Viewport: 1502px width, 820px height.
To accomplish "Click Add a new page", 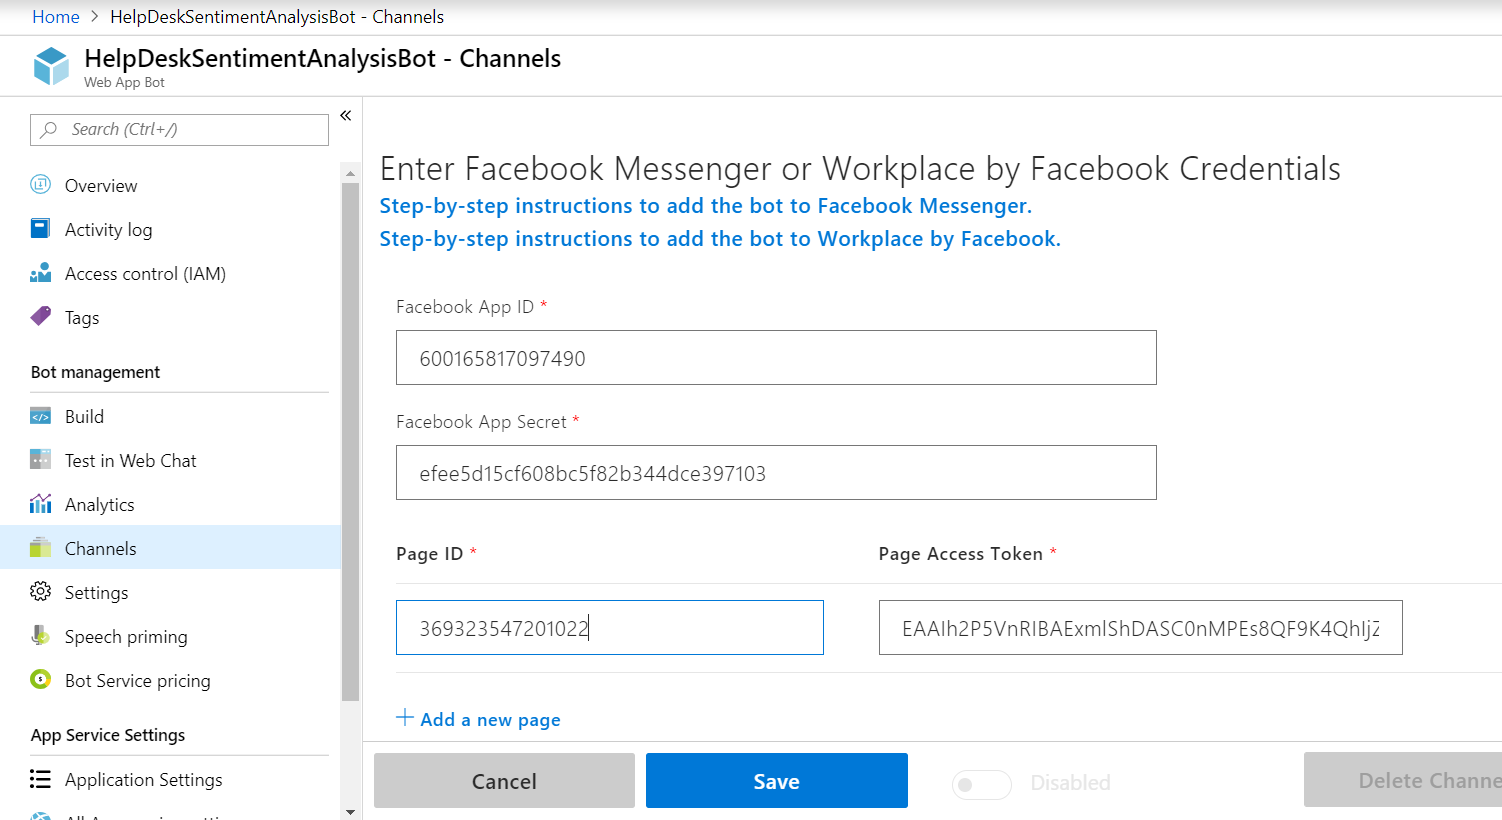I will 490,719.
